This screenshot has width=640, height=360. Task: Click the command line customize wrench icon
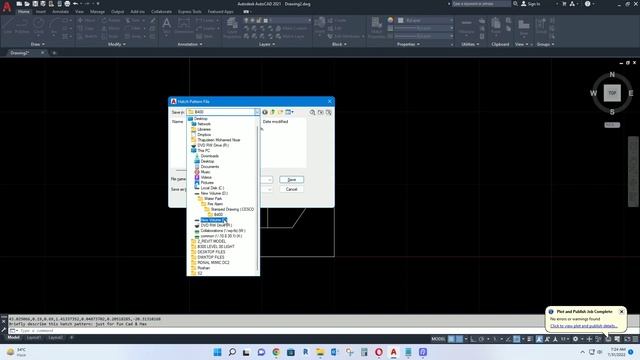pos(4,329)
